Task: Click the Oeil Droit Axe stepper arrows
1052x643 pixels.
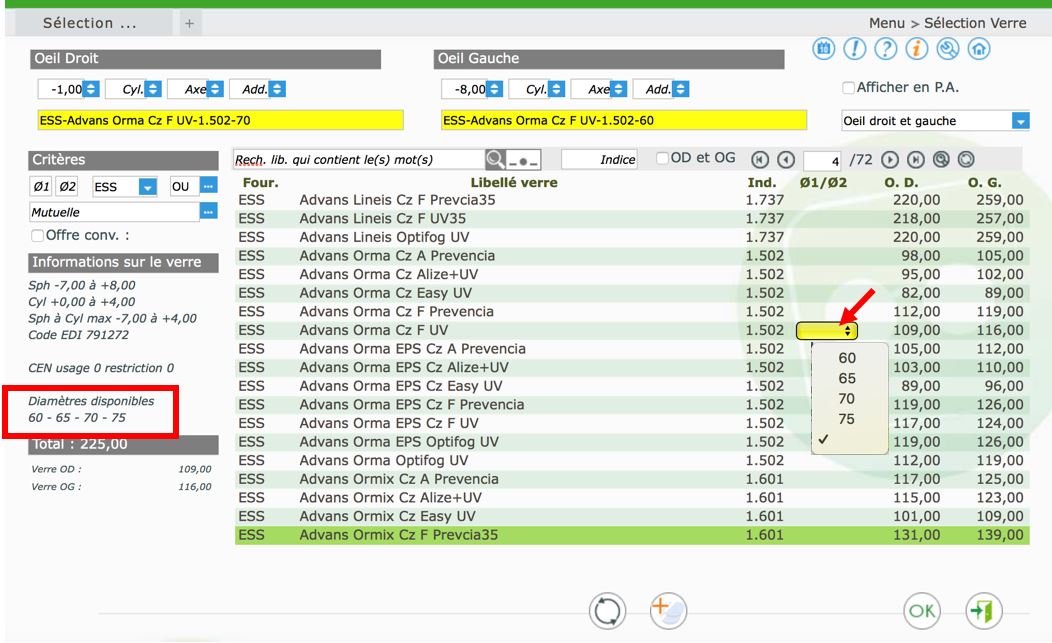Action: pyautogui.click(x=215, y=89)
